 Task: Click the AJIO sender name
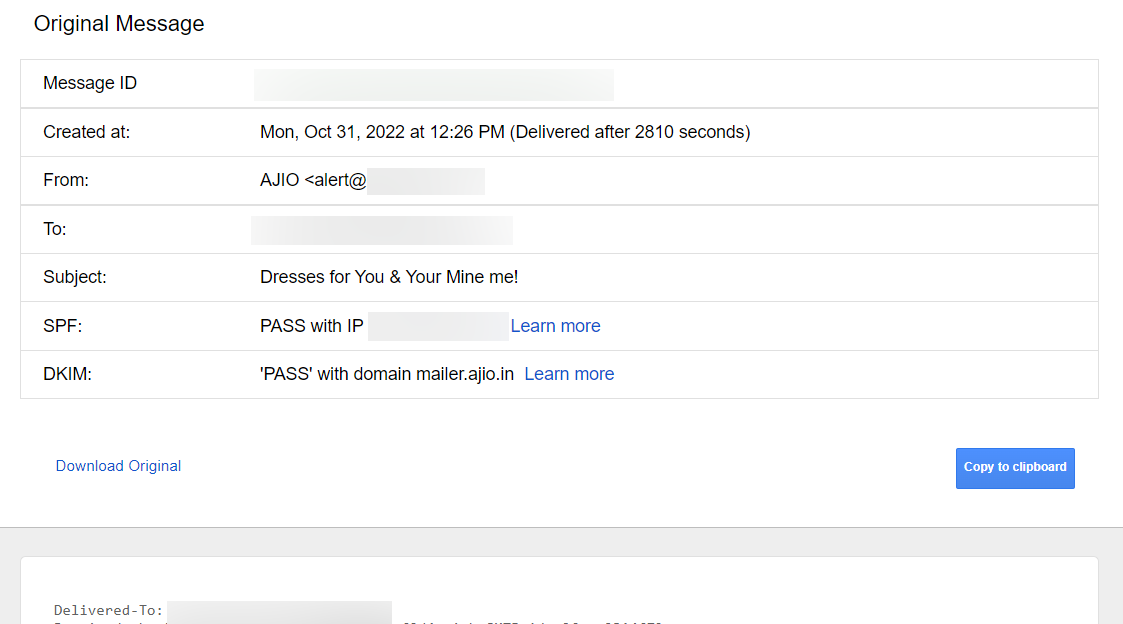280,181
